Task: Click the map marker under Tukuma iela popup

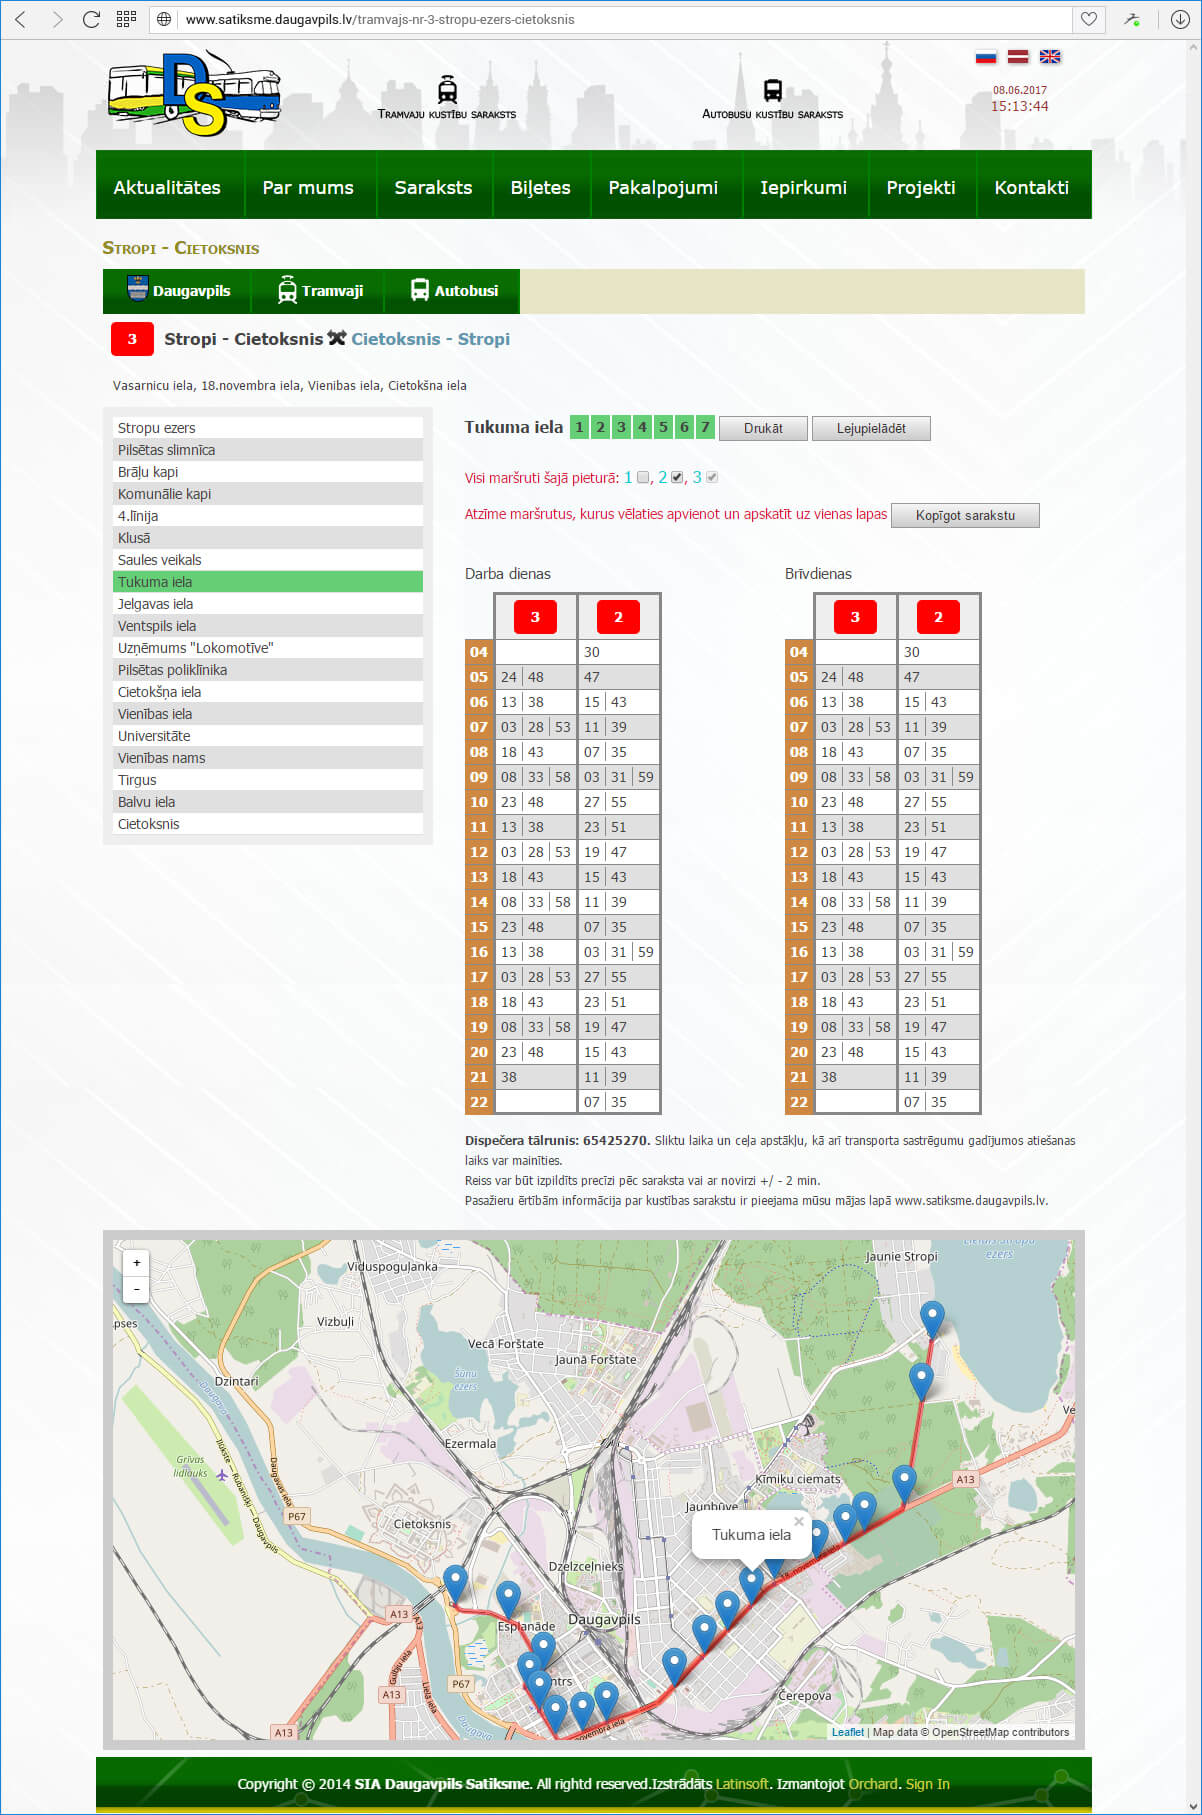Action: click(751, 1585)
